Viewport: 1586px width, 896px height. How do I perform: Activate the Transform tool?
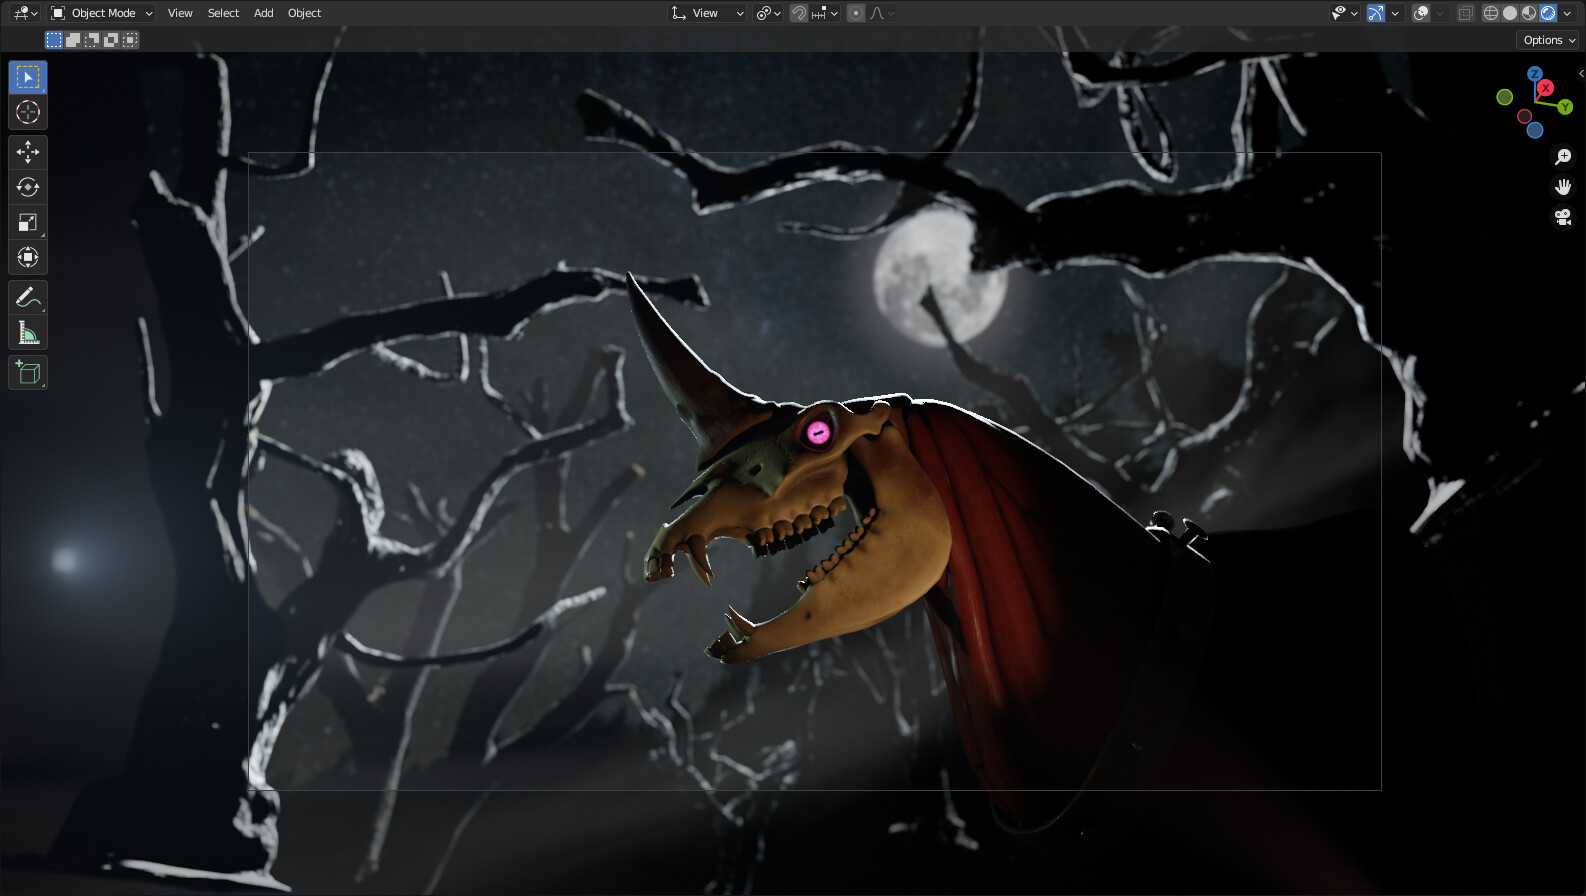tap(28, 257)
